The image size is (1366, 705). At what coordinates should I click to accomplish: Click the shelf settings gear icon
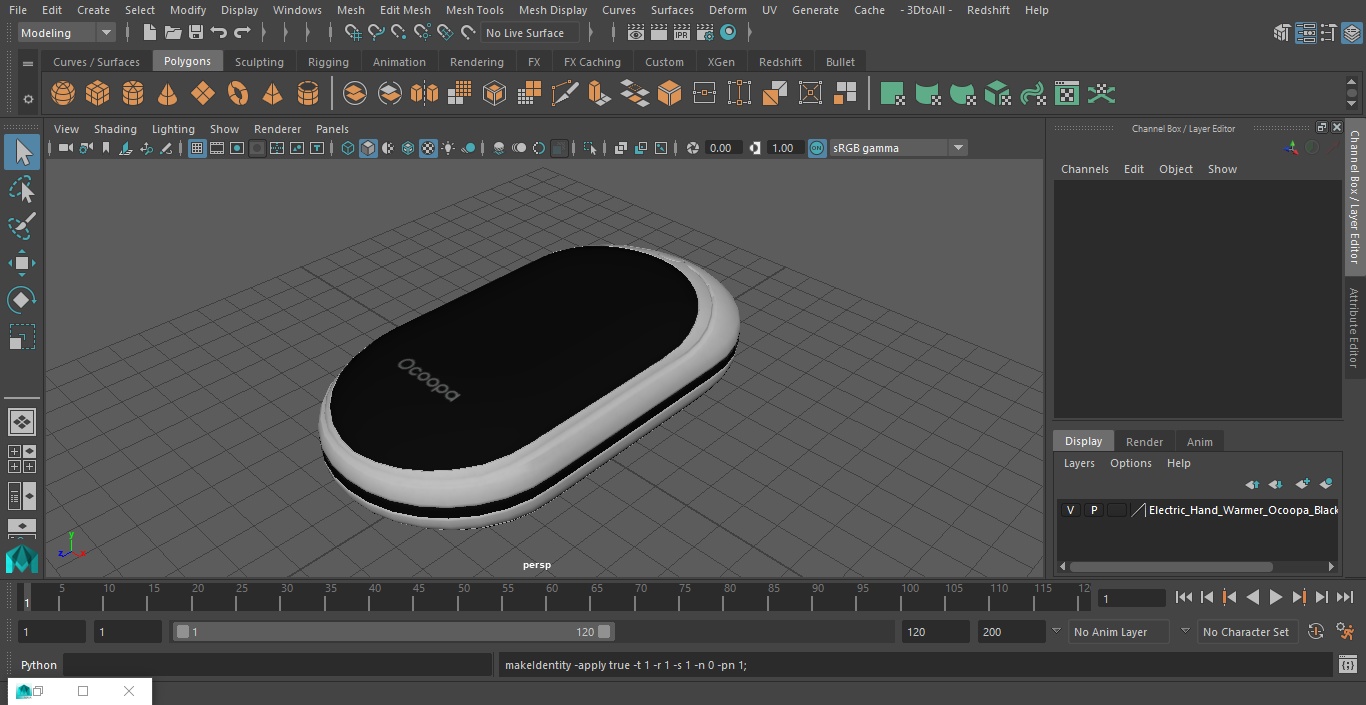pos(28,98)
